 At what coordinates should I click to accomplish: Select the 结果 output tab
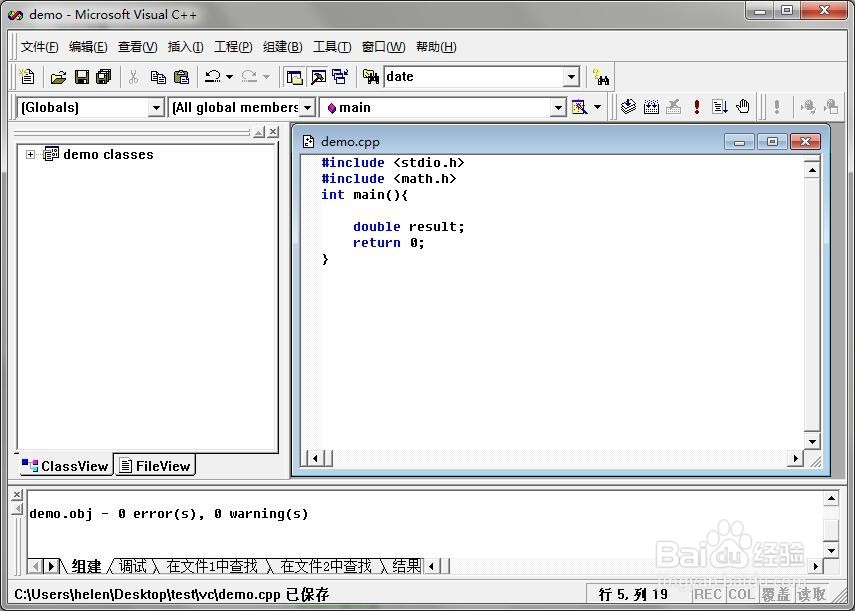407,566
